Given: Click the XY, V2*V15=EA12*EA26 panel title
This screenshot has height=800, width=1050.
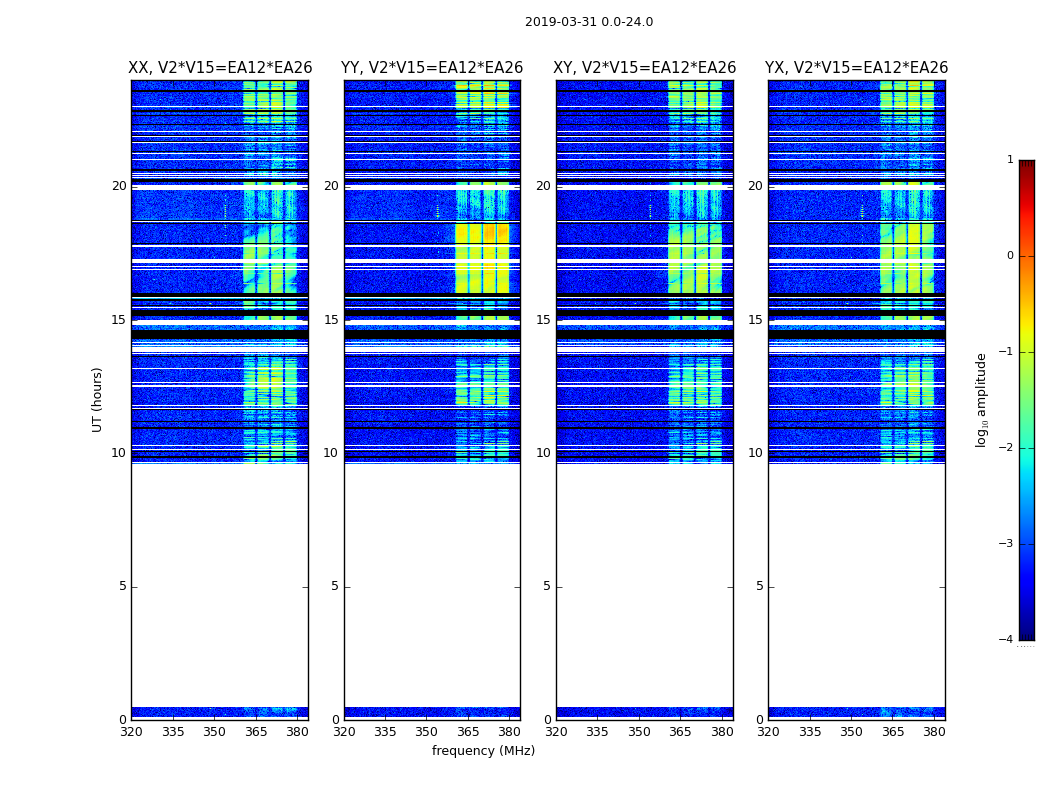Looking at the screenshot, I should point(644,68).
